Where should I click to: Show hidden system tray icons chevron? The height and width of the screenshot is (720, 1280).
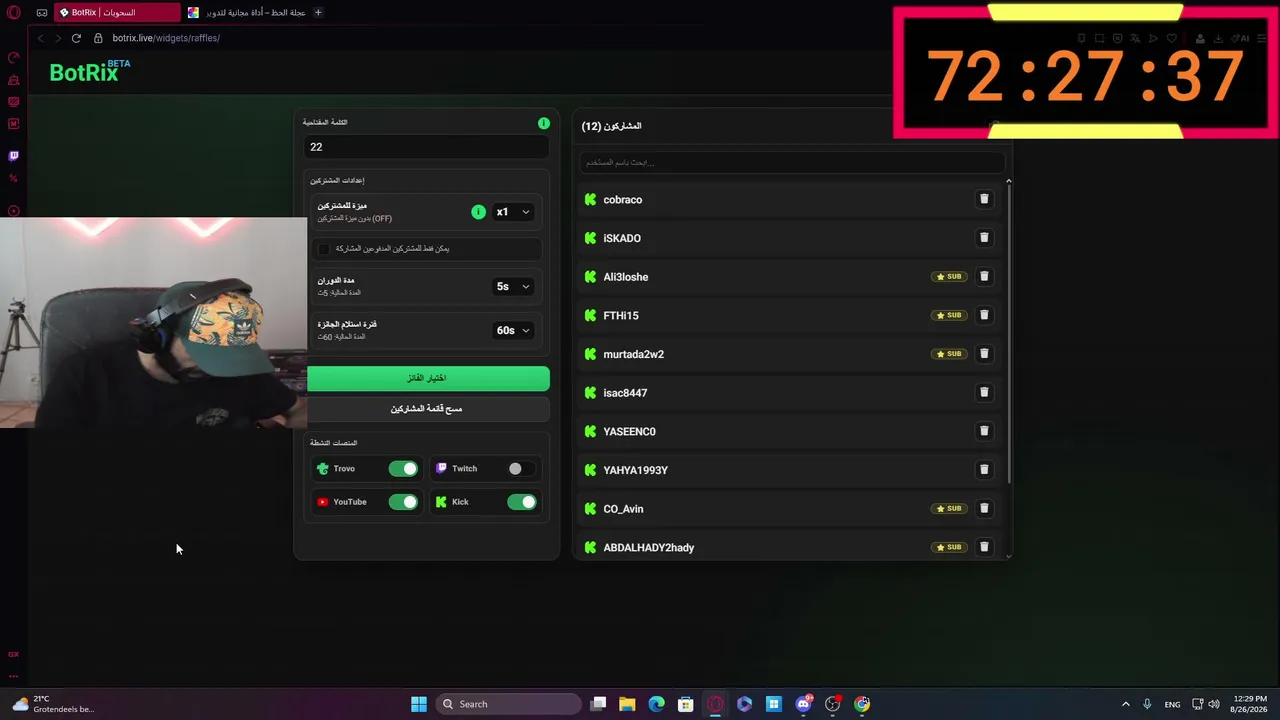[1125, 704]
